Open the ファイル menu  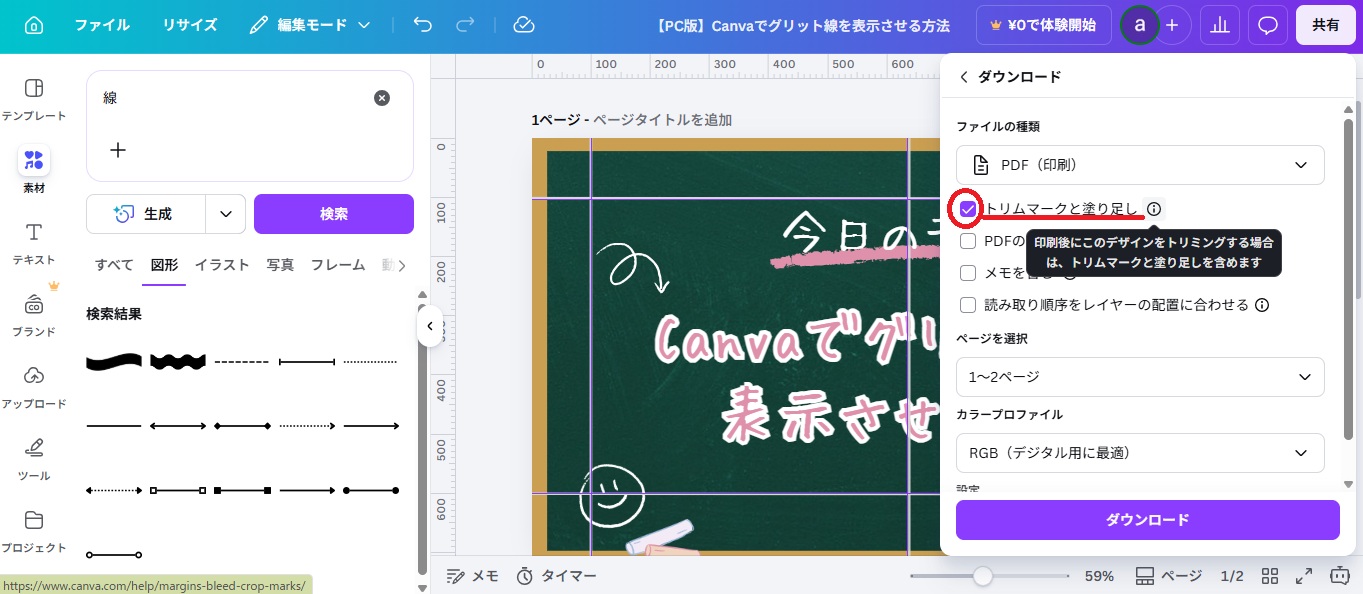(102, 25)
